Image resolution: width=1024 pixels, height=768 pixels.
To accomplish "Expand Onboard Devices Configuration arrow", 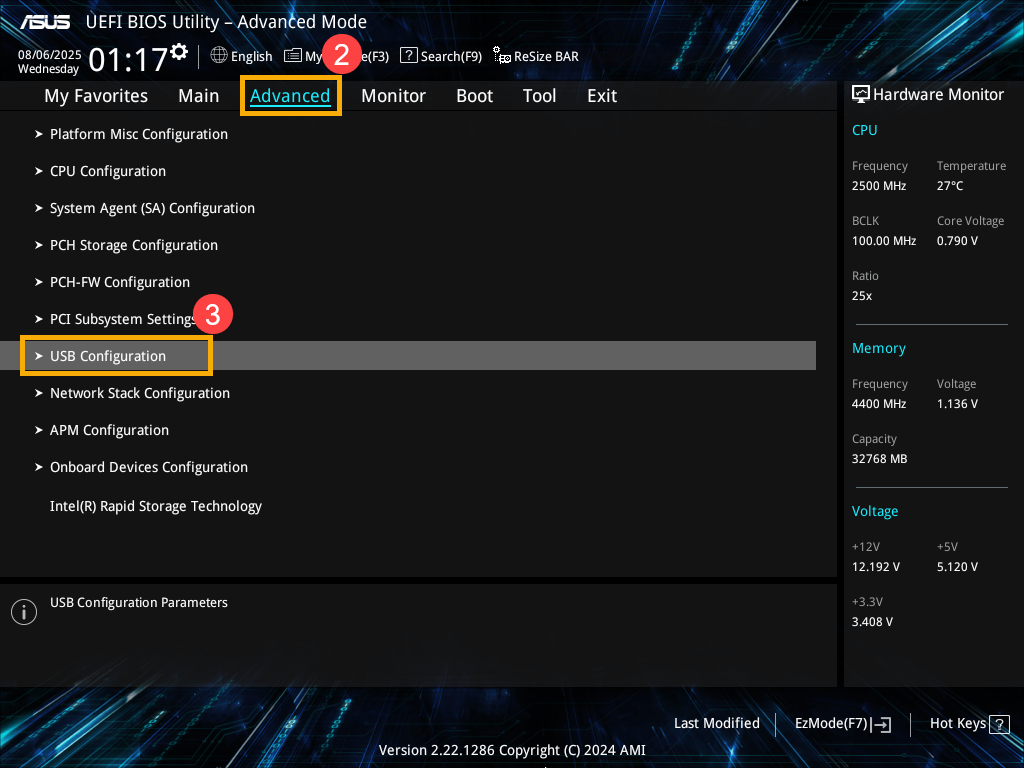I will [x=39, y=467].
